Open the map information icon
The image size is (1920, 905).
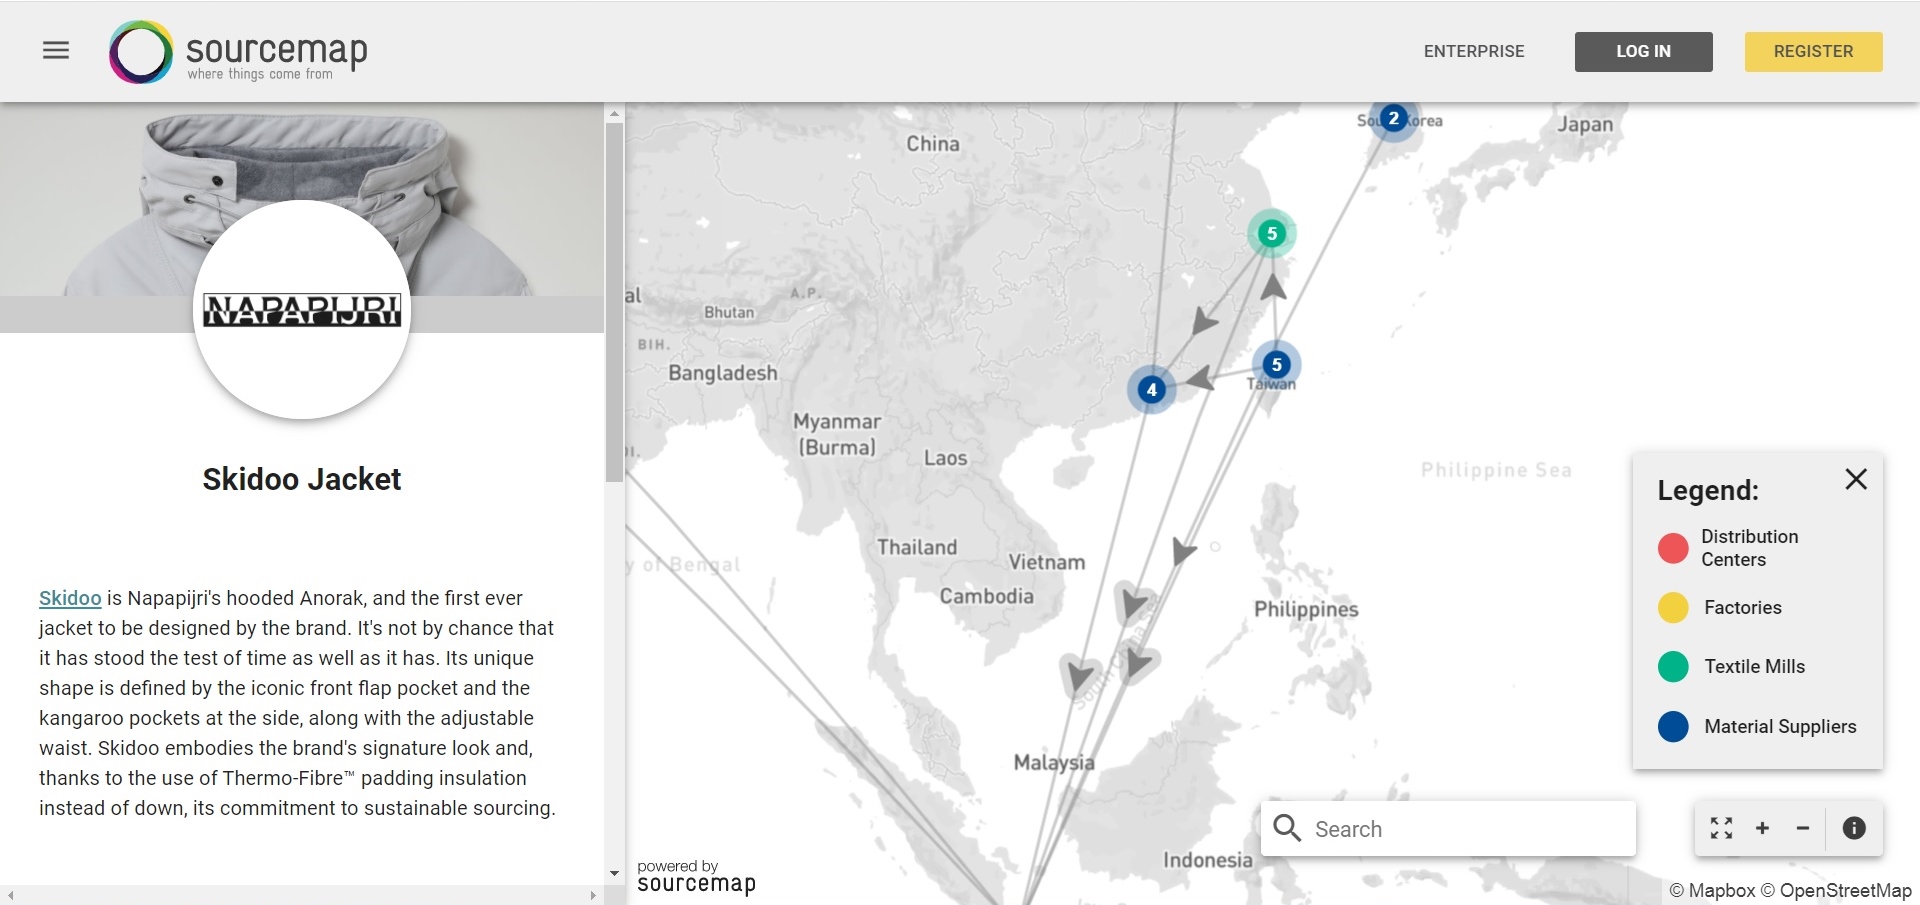[x=1853, y=828]
